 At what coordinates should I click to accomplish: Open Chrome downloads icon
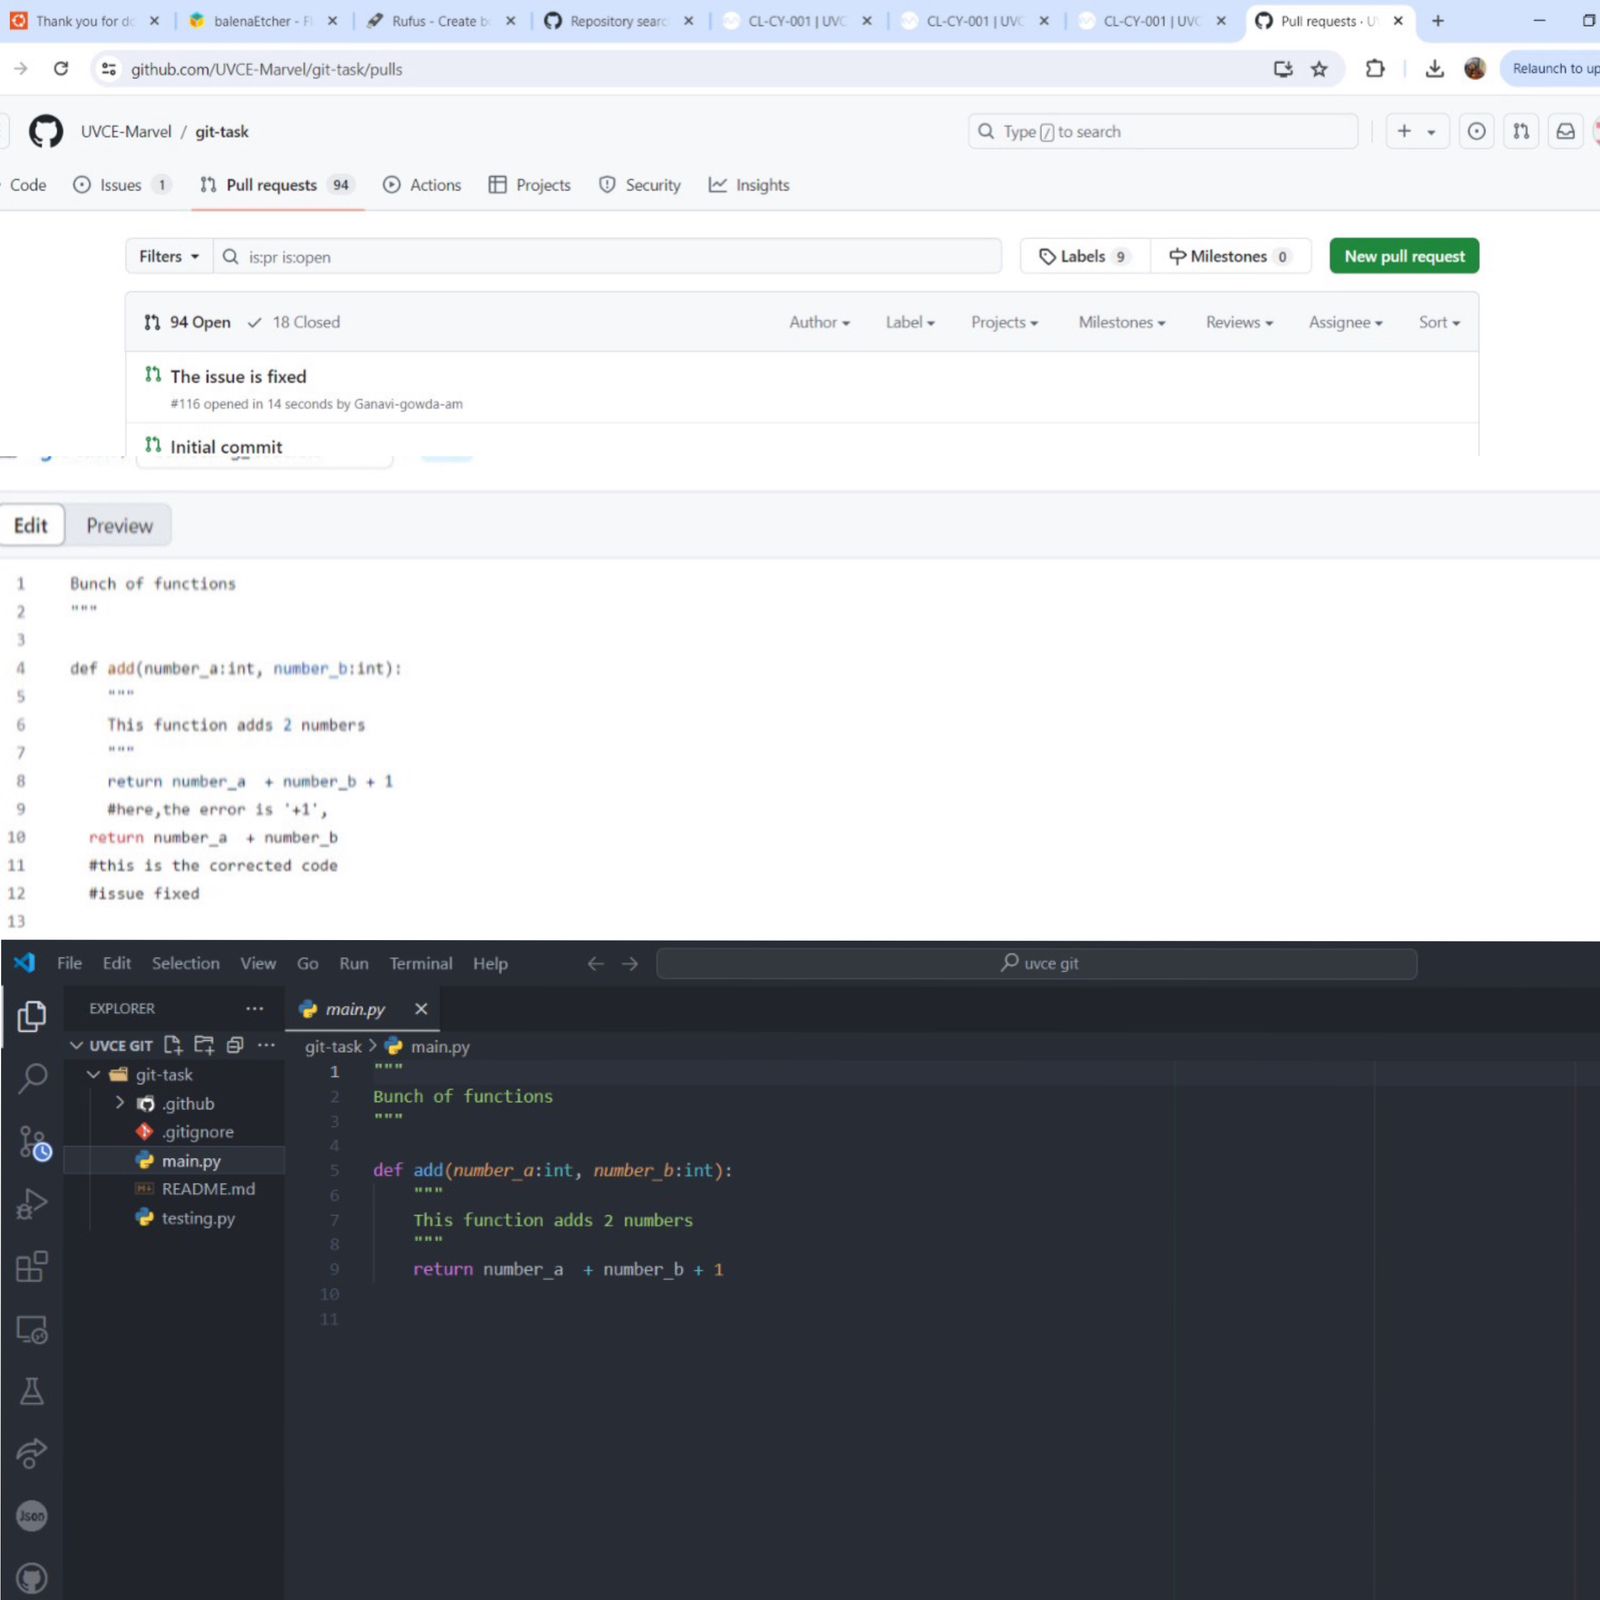pos(1434,69)
